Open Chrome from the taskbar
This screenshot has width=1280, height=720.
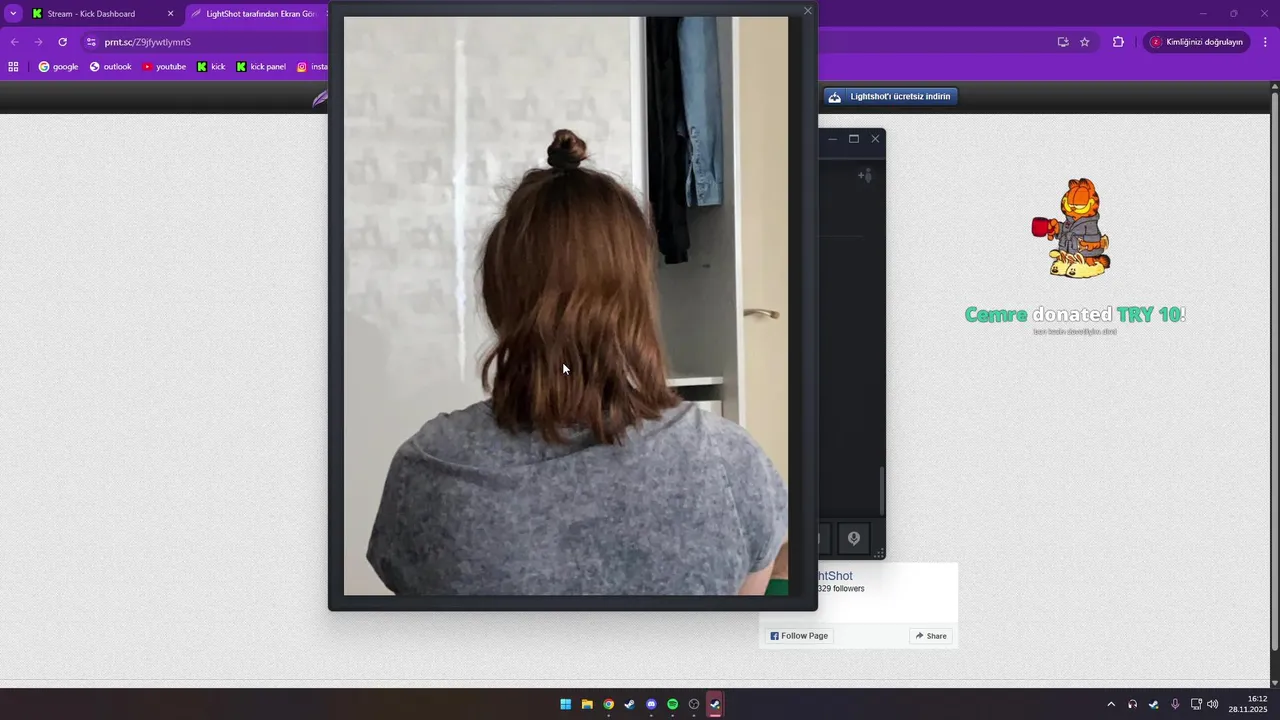coord(608,704)
